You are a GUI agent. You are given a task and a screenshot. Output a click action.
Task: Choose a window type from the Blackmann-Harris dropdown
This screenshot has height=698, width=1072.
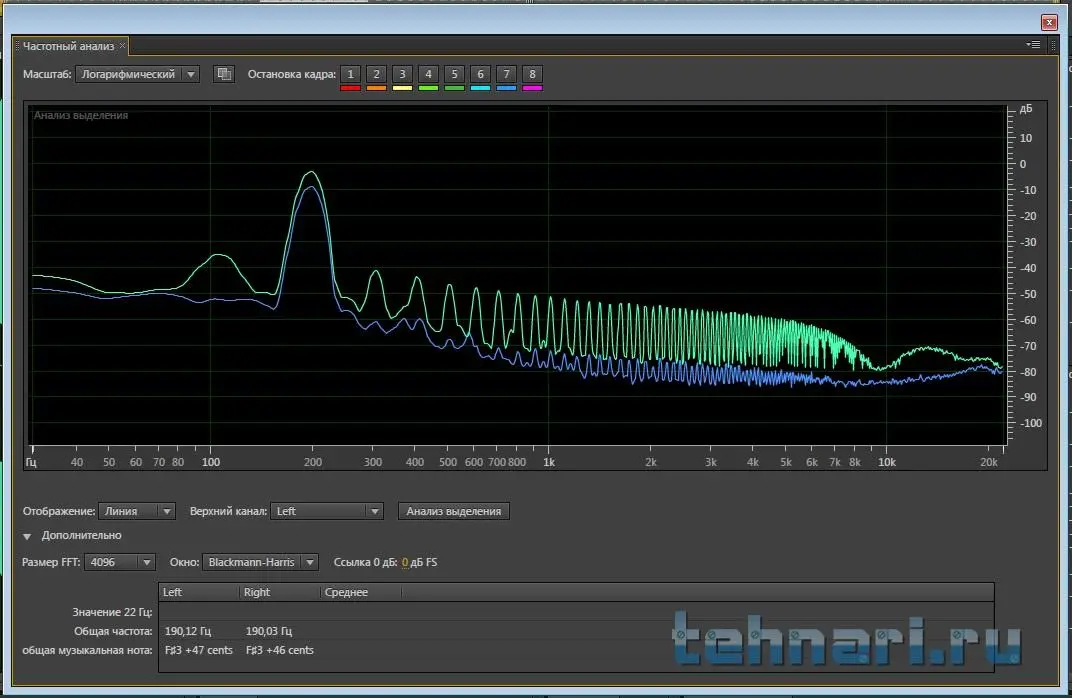[260, 562]
